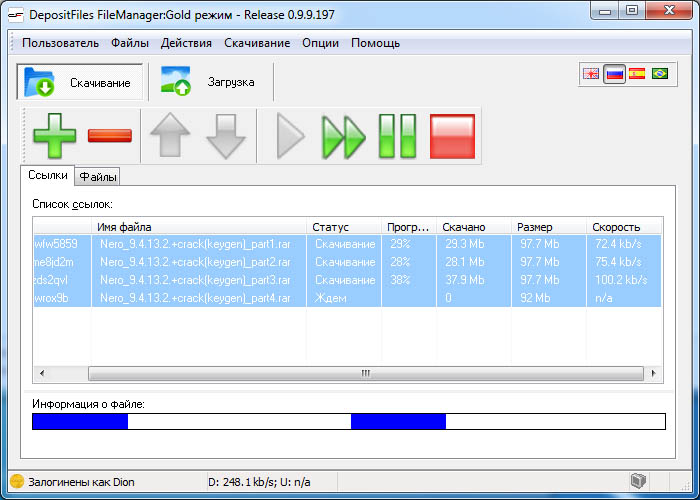Select the Spanish flag language

(x=637, y=74)
